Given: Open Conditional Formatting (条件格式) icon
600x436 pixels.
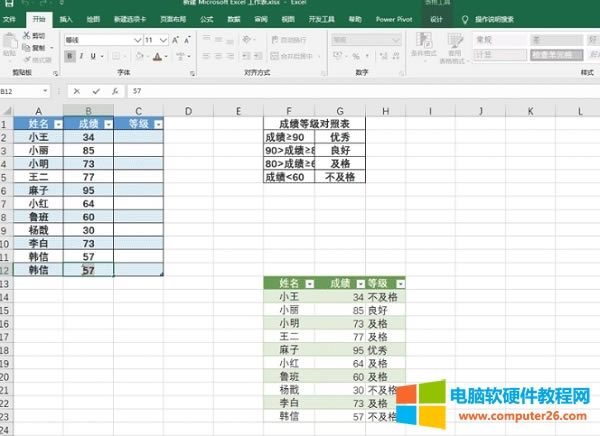Looking at the screenshot, I should (416, 45).
